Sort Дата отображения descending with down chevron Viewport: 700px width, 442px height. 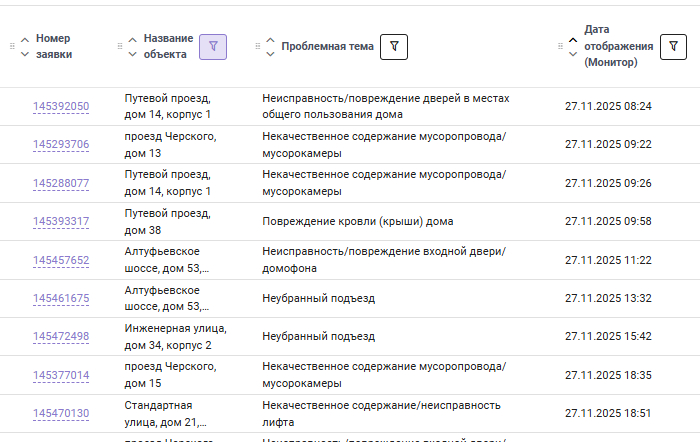573,54
